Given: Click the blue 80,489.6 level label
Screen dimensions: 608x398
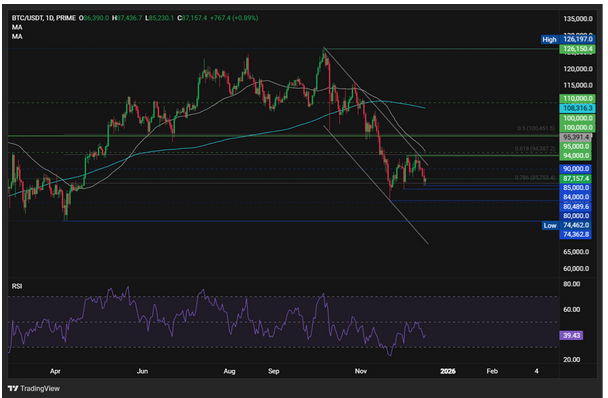Looking at the screenshot, I should 576,206.
